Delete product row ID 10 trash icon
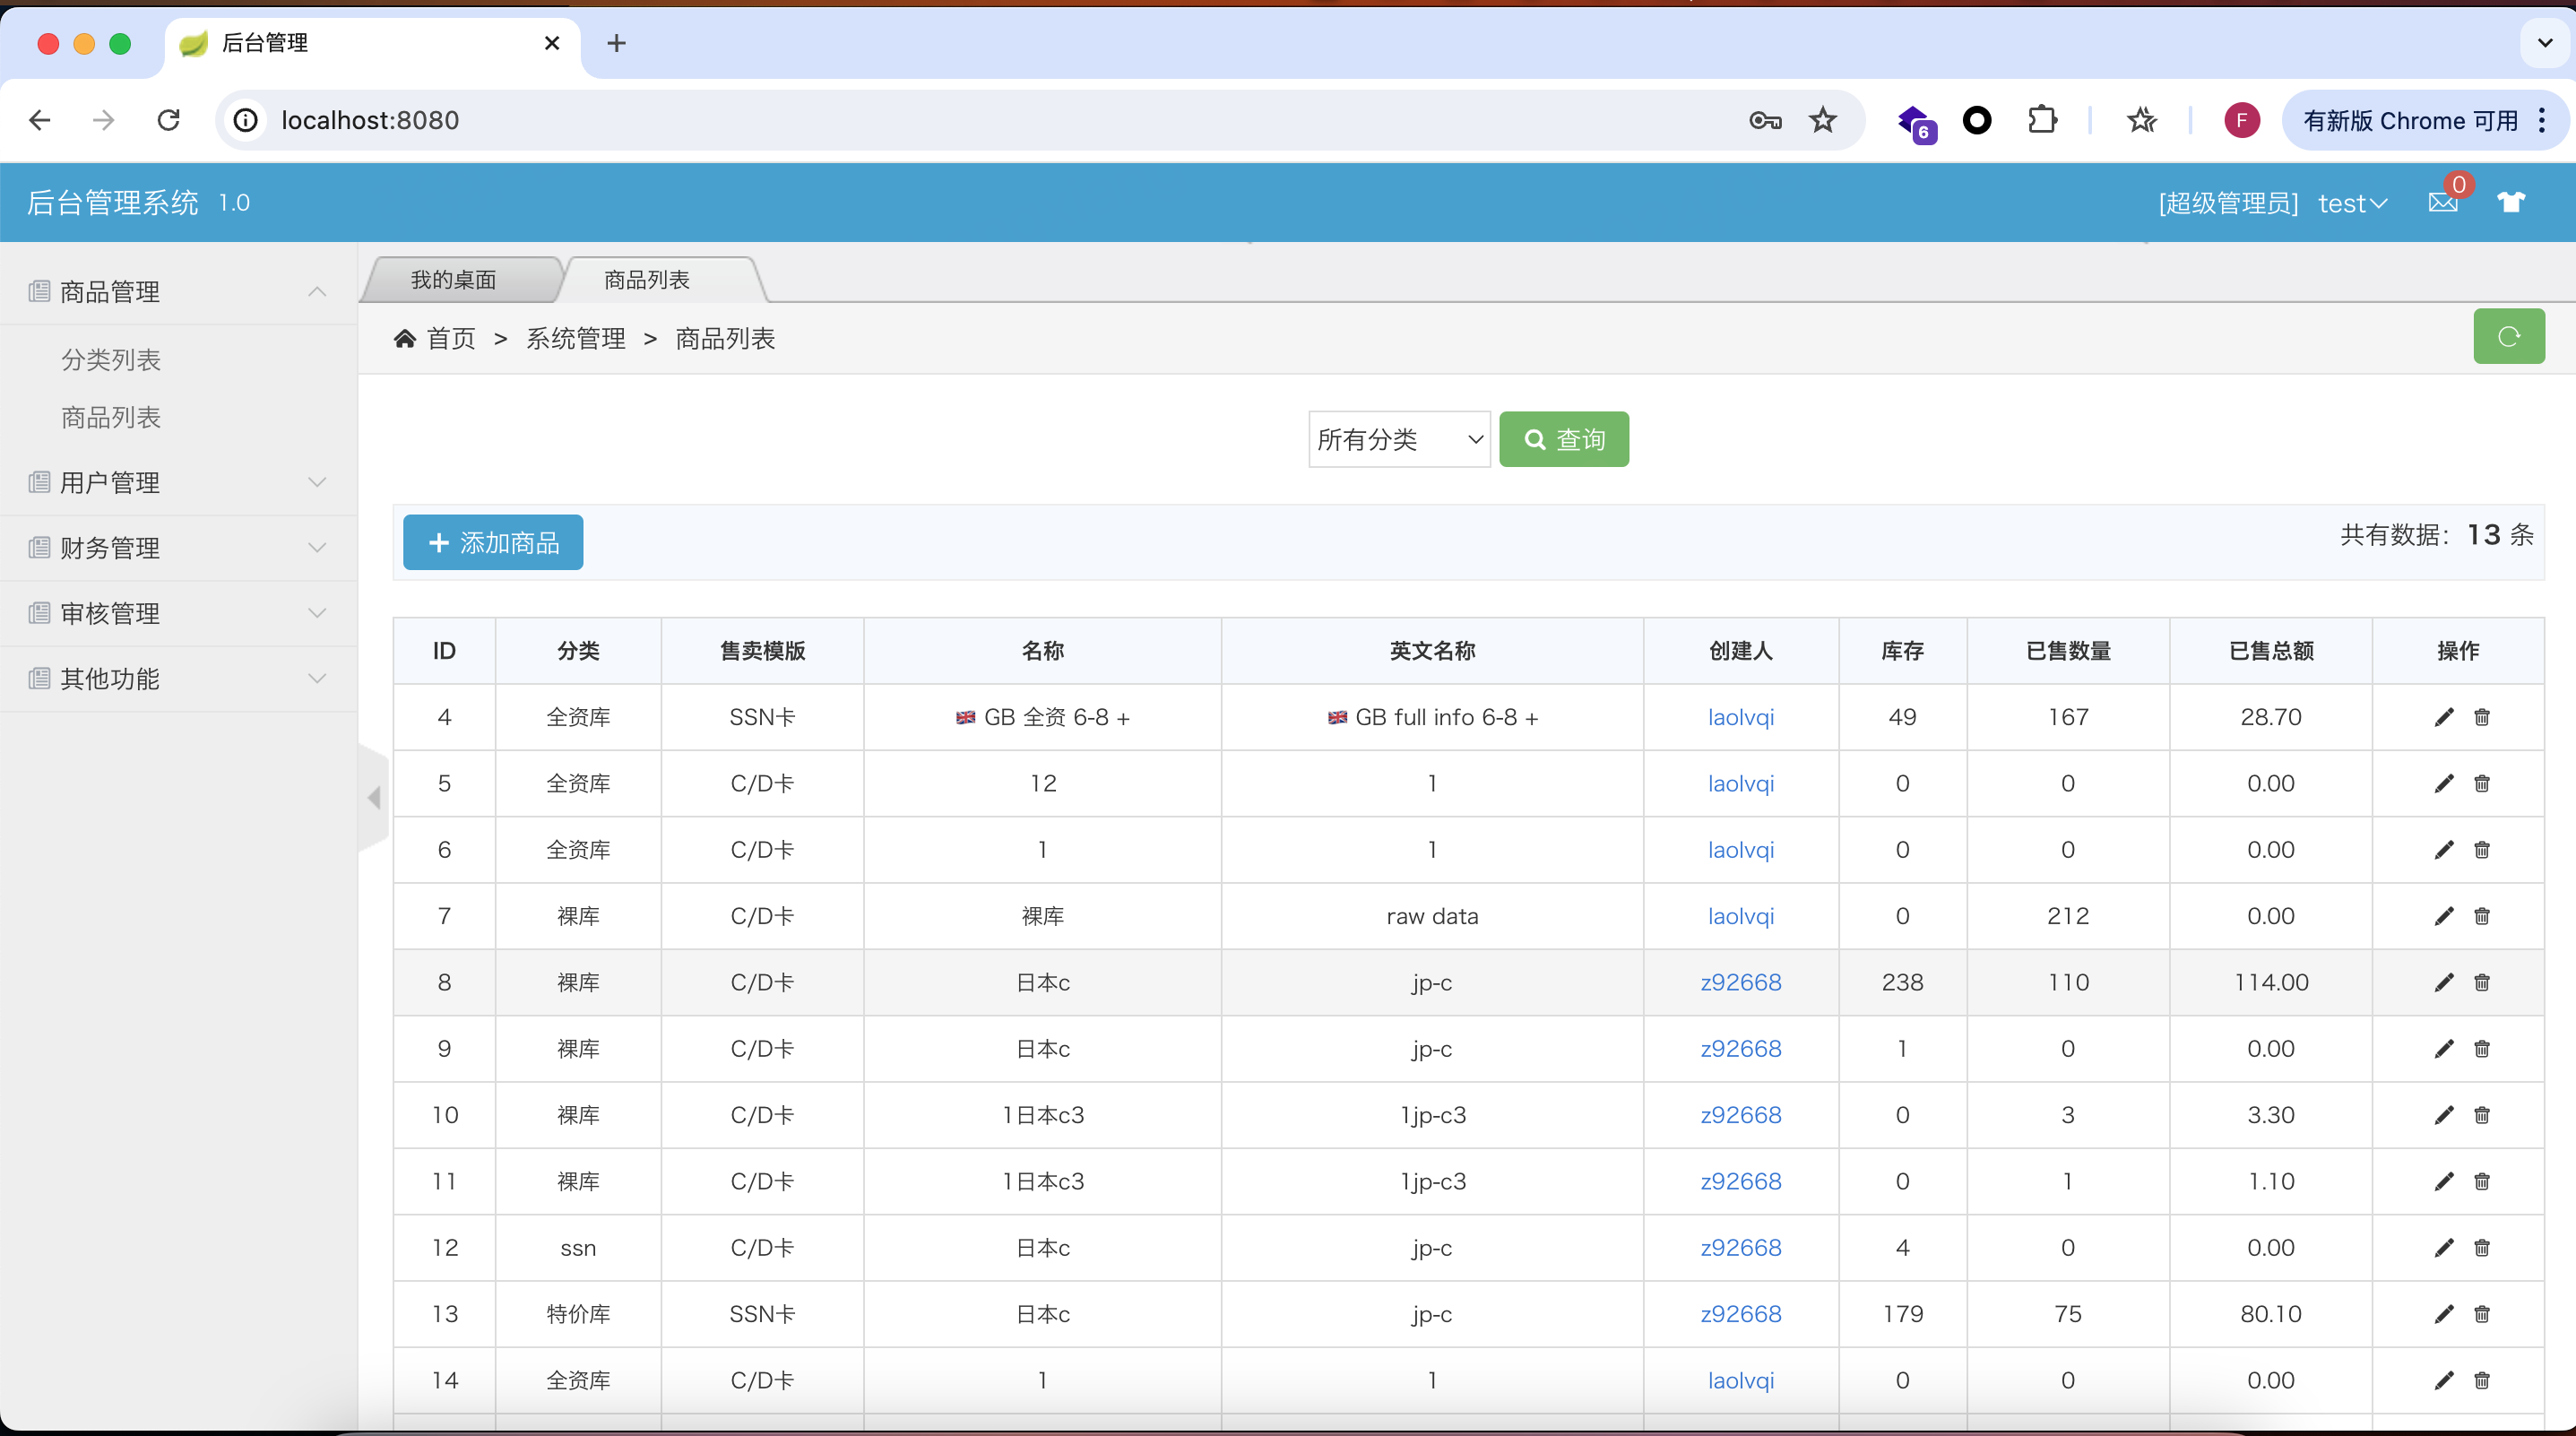The image size is (2576, 1436). tap(2482, 1115)
